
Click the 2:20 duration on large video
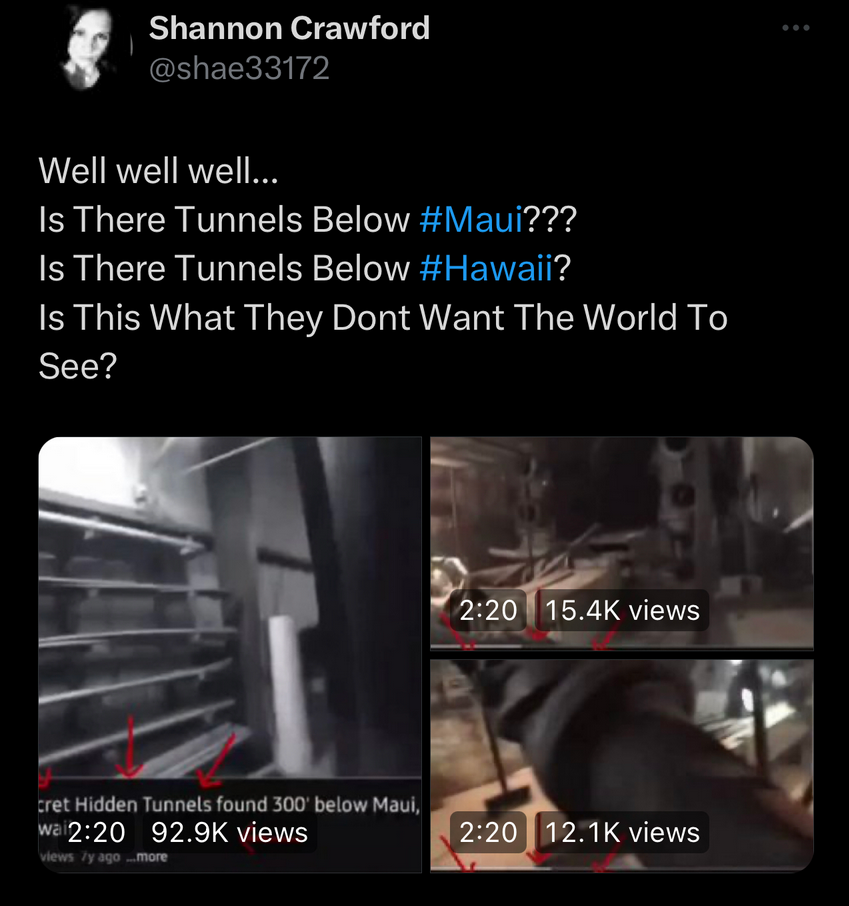point(97,833)
